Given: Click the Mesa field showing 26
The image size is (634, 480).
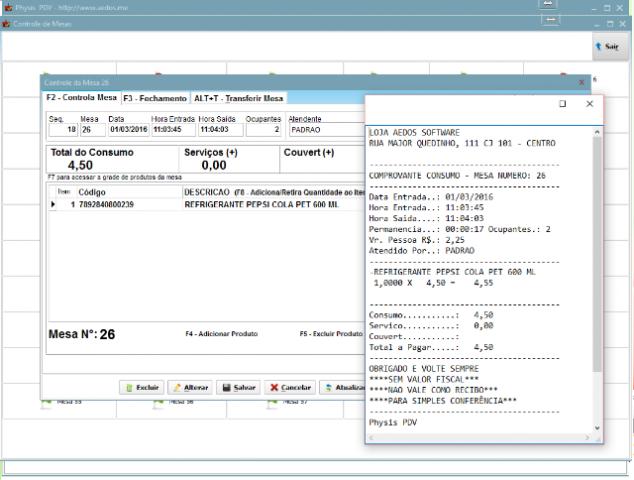Looking at the screenshot, I should (x=93, y=130).
